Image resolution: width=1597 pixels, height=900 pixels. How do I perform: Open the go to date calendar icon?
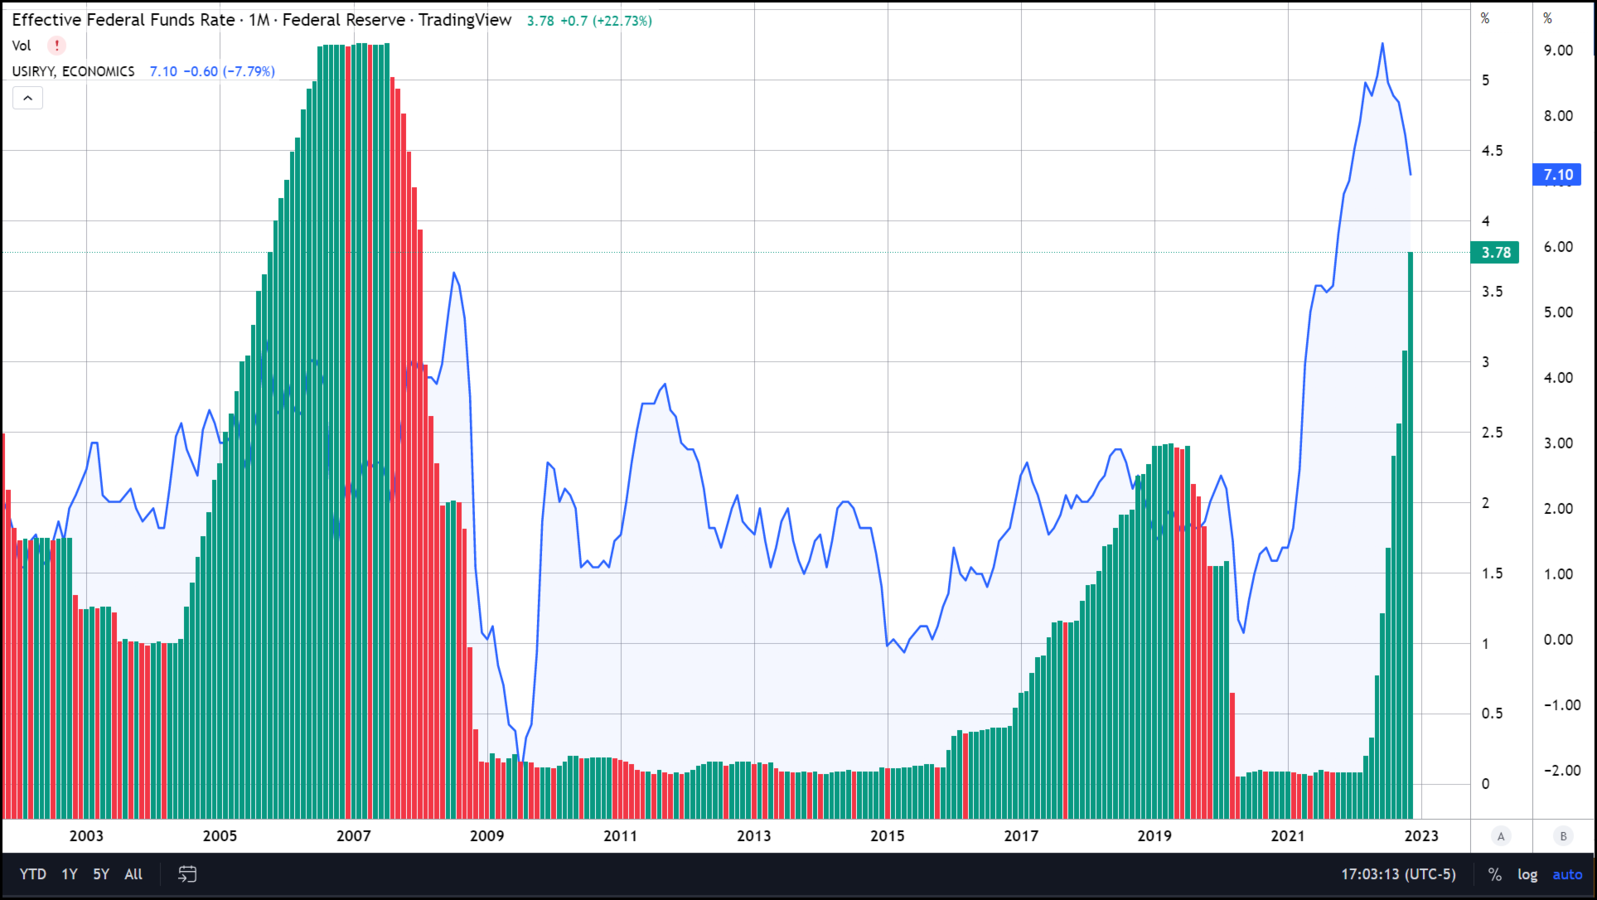(x=187, y=874)
